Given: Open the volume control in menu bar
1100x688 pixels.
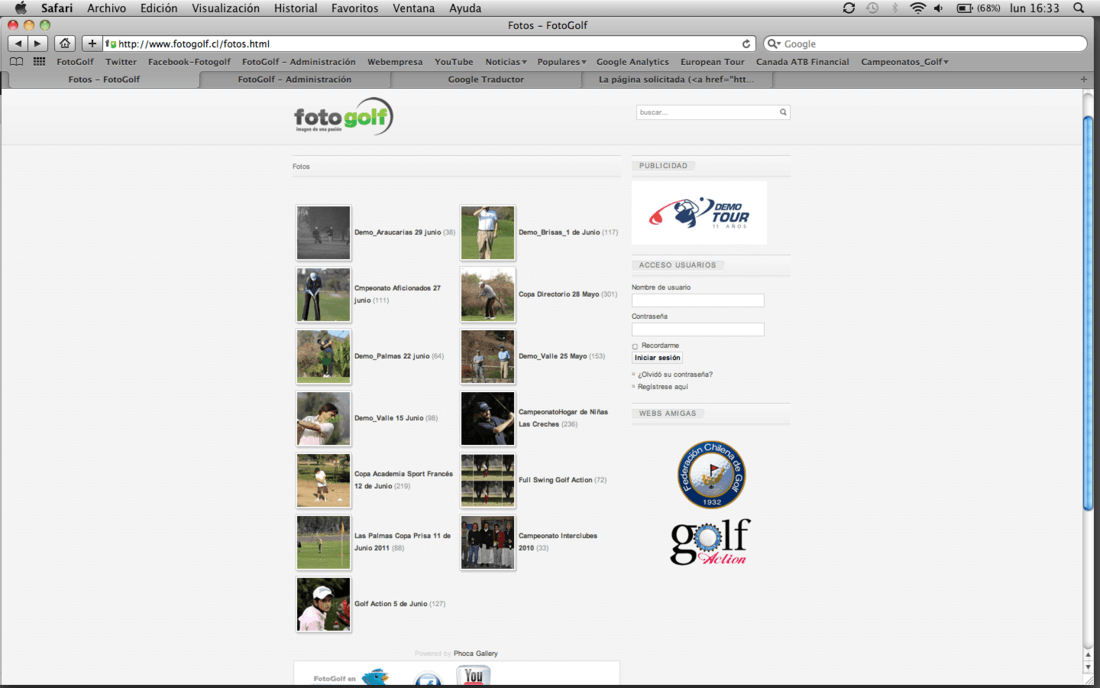Looking at the screenshot, I should 939,8.
